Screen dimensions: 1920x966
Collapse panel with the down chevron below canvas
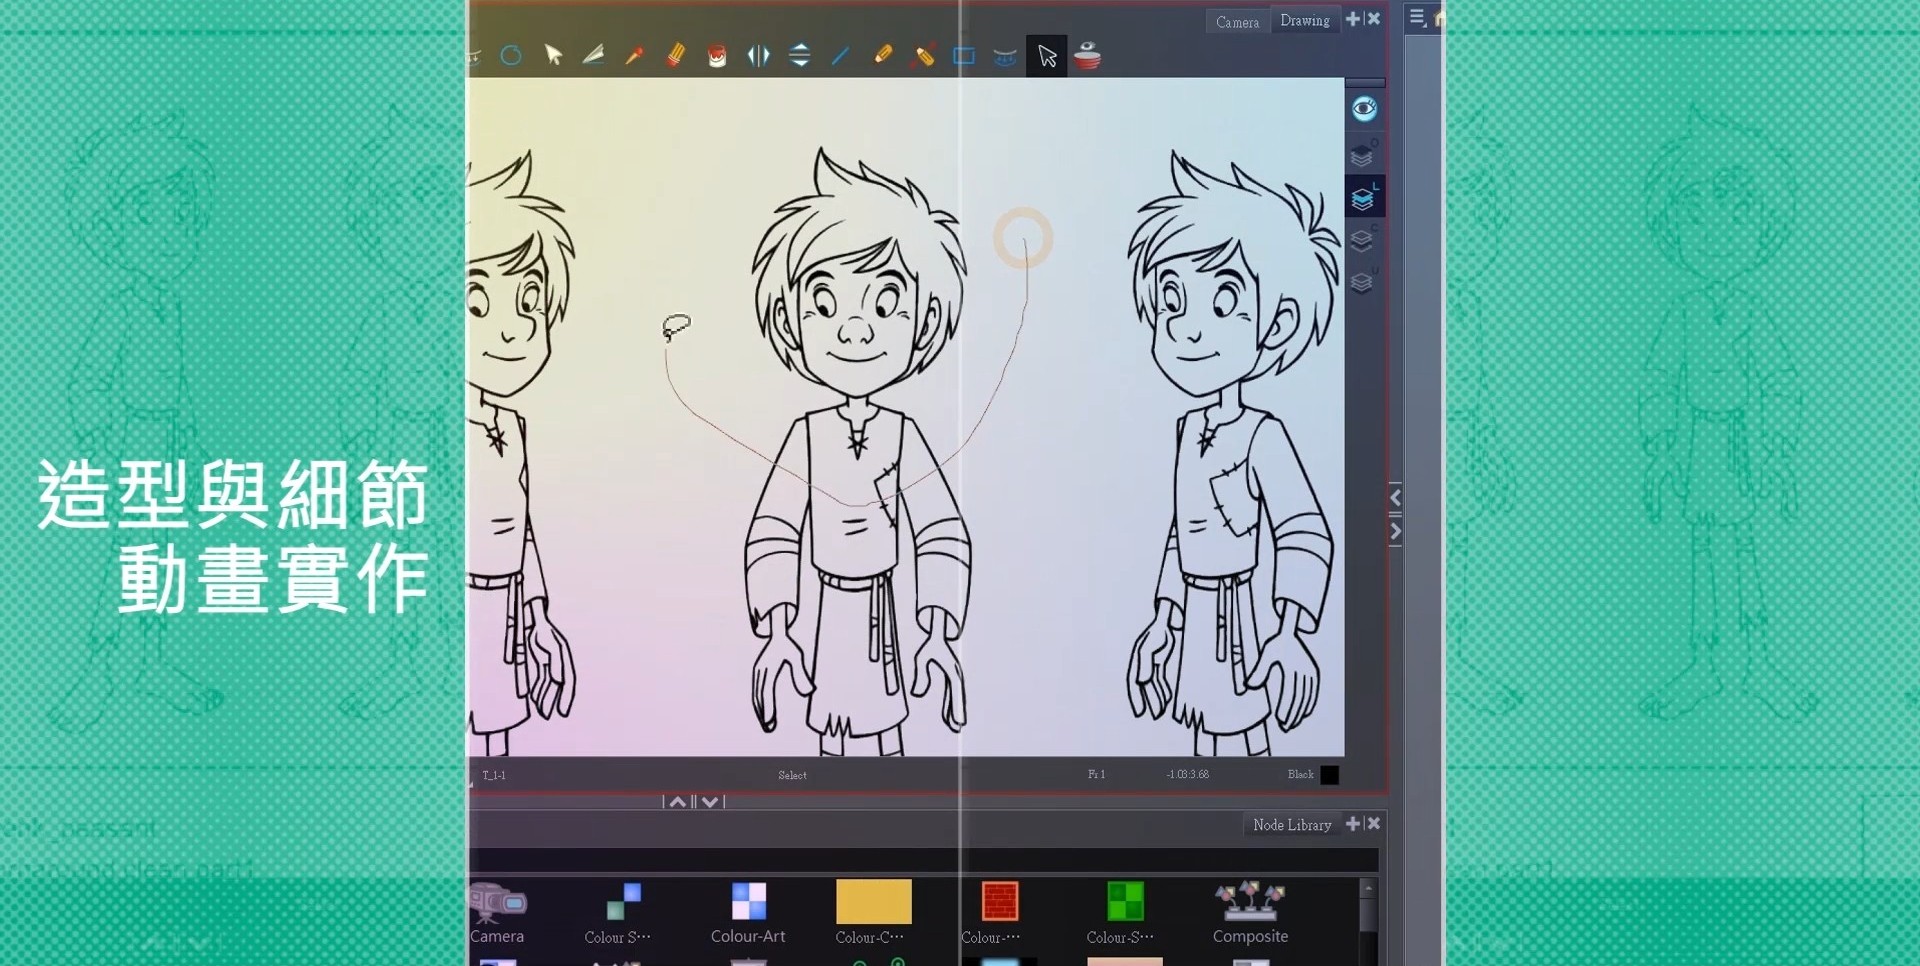pos(710,802)
